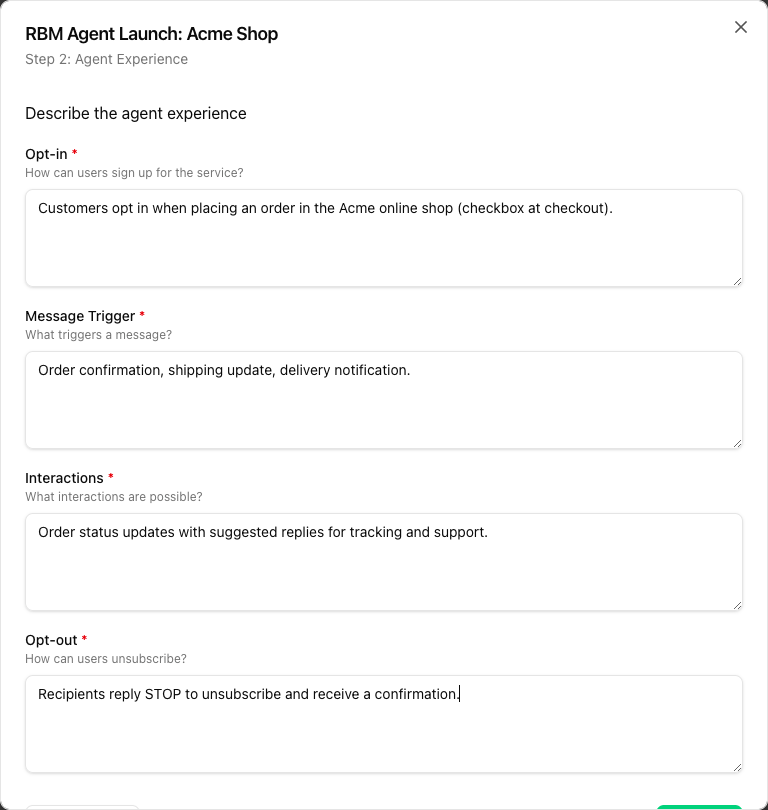This screenshot has height=810, width=768.
Task: Click hint 'What triggers a message?'
Action: pyautogui.click(x=99, y=335)
